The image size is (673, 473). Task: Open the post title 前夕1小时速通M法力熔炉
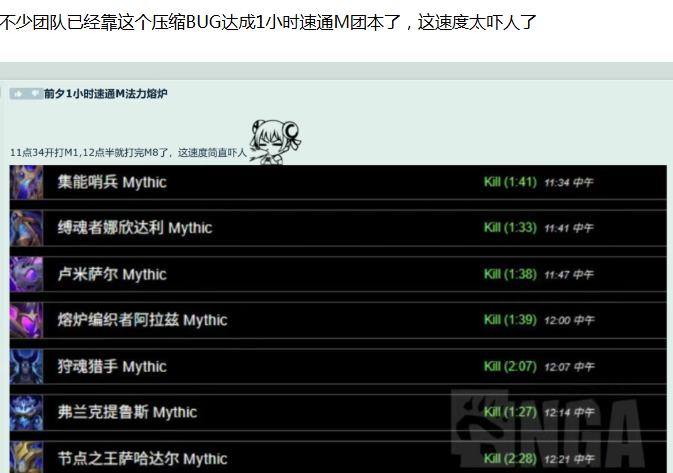(x=106, y=94)
